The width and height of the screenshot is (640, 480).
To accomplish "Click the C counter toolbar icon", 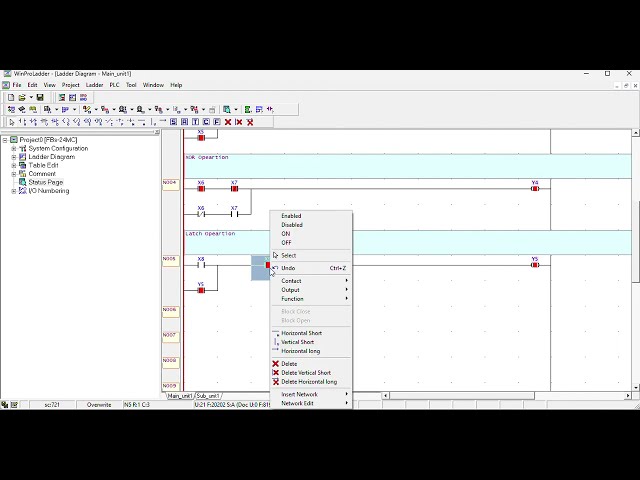I will [206, 122].
